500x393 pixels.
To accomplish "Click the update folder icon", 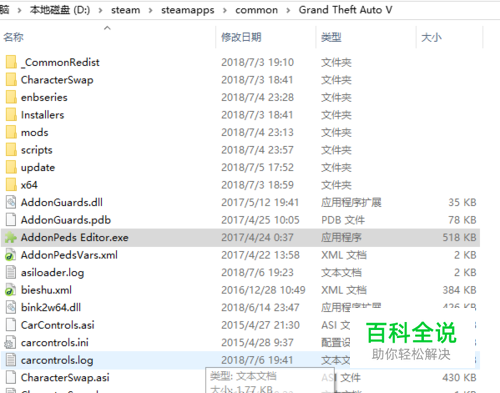I will point(11,167).
